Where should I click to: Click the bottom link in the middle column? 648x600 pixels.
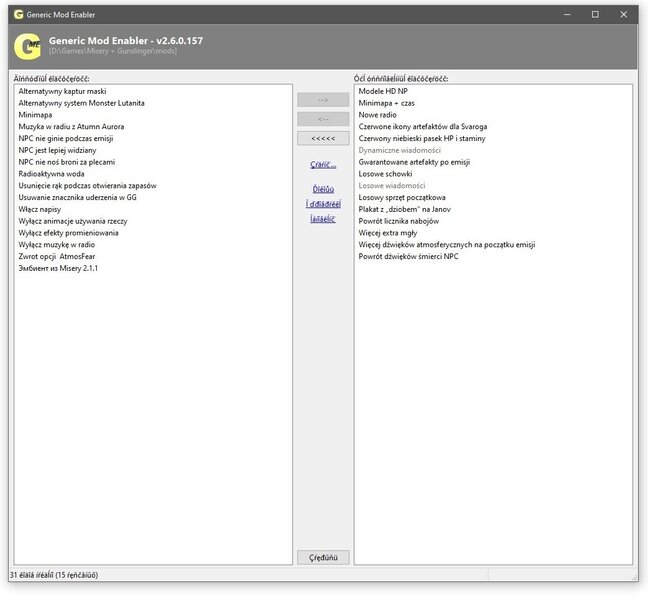click(x=323, y=218)
